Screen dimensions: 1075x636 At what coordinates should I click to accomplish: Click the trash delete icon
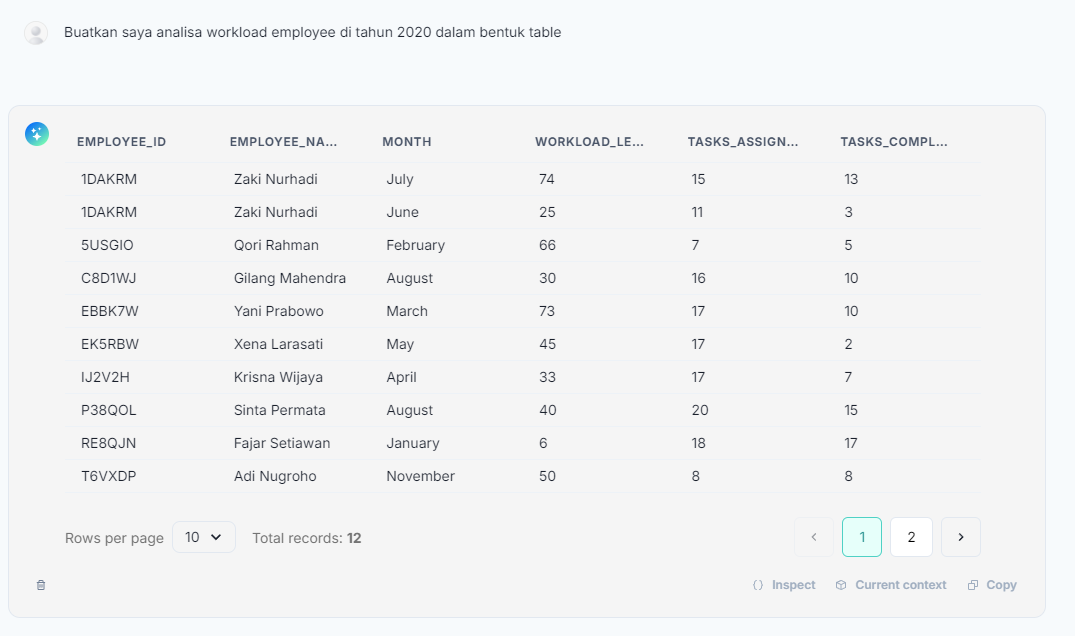click(x=41, y=585)
